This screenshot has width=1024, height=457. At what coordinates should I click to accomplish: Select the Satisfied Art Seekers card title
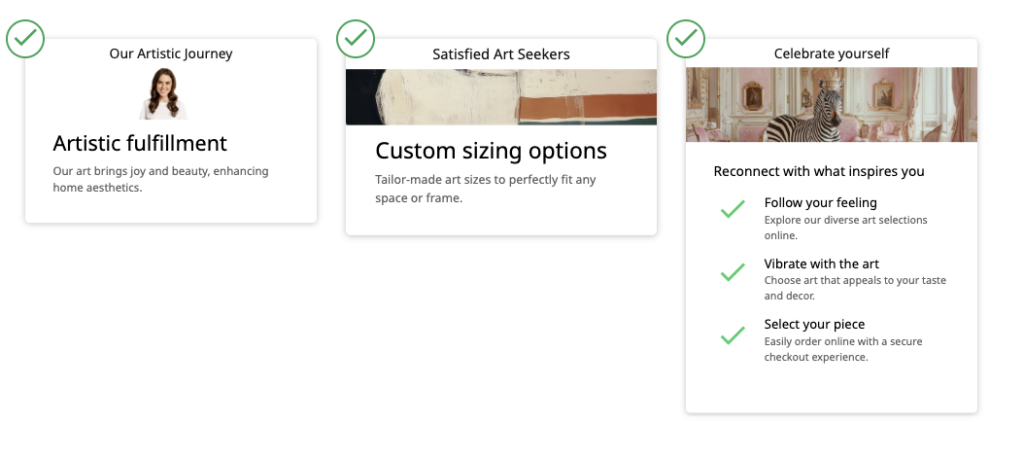click(x=501, y=54)
